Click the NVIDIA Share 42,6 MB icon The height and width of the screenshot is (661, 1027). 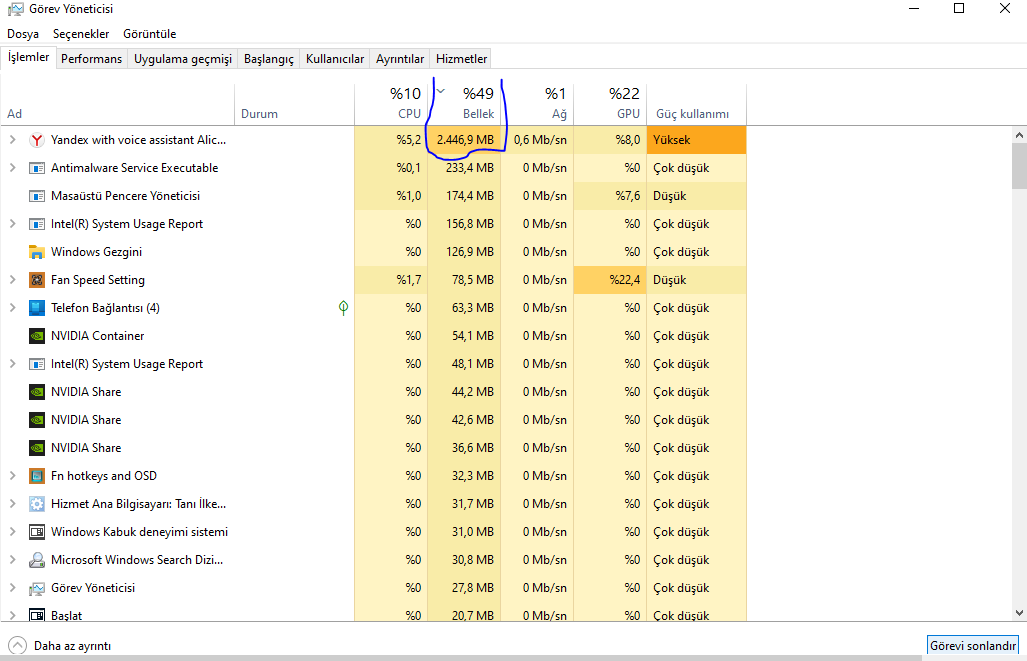tap(37, 420)
